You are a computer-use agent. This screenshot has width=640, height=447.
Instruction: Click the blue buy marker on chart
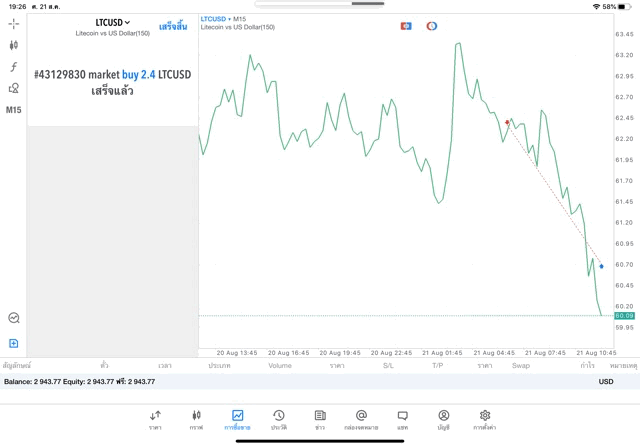(x=601, y=267)
